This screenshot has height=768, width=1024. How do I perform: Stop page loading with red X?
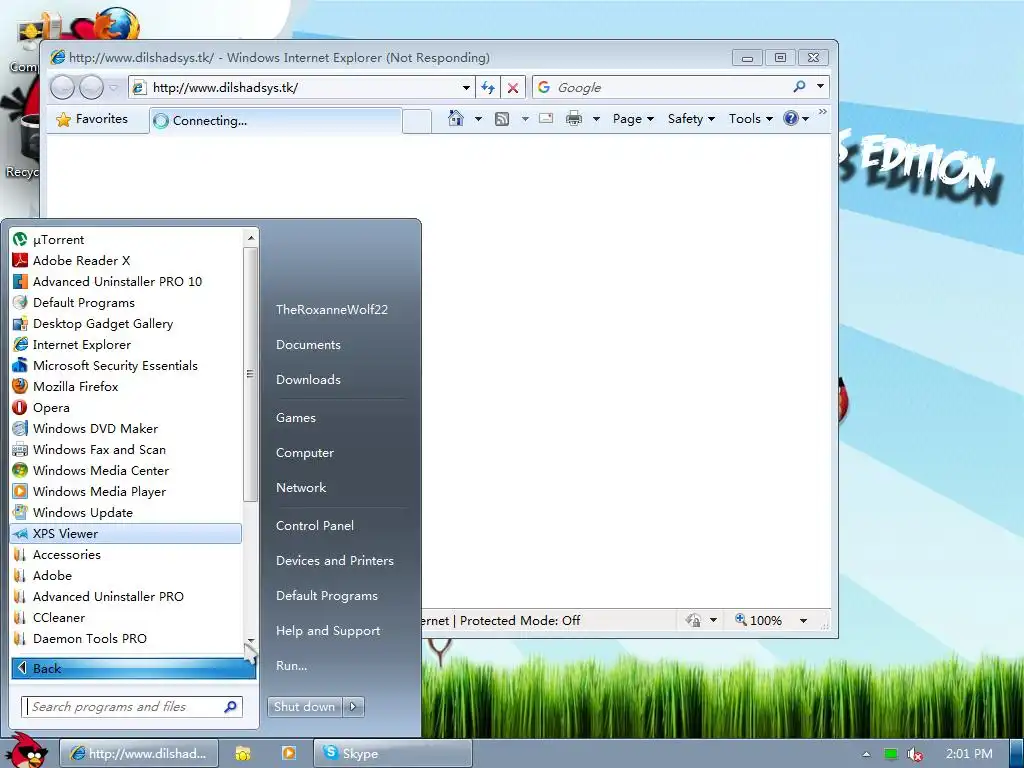coord(513,88)
